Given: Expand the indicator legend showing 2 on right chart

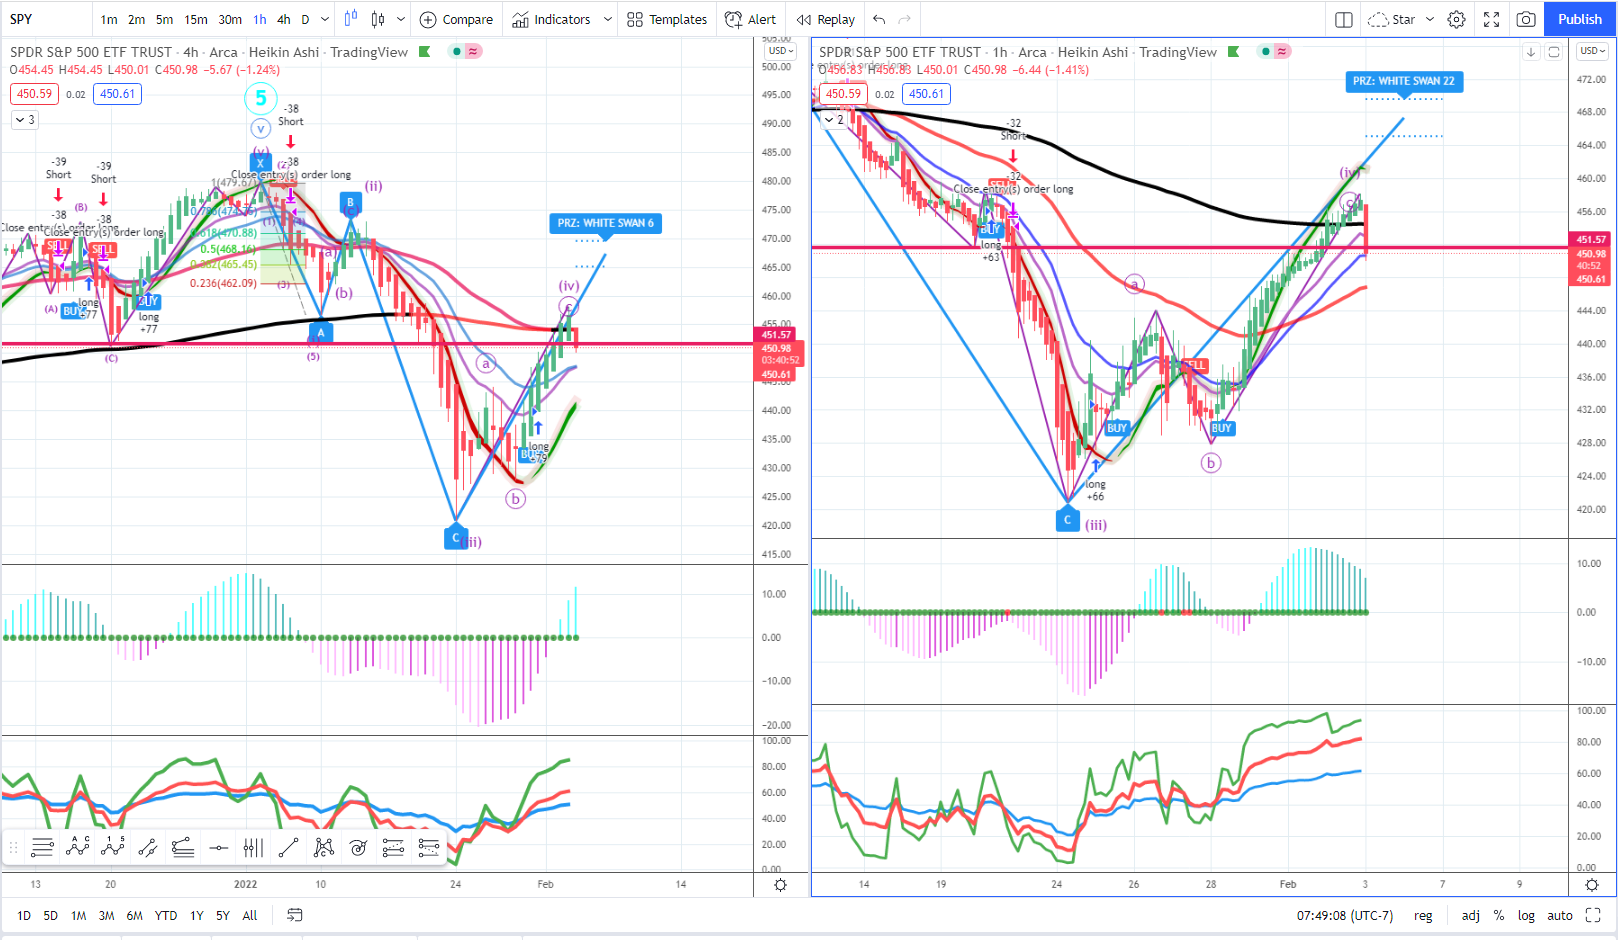Looking at the screenshot, I should coord(834,119).
